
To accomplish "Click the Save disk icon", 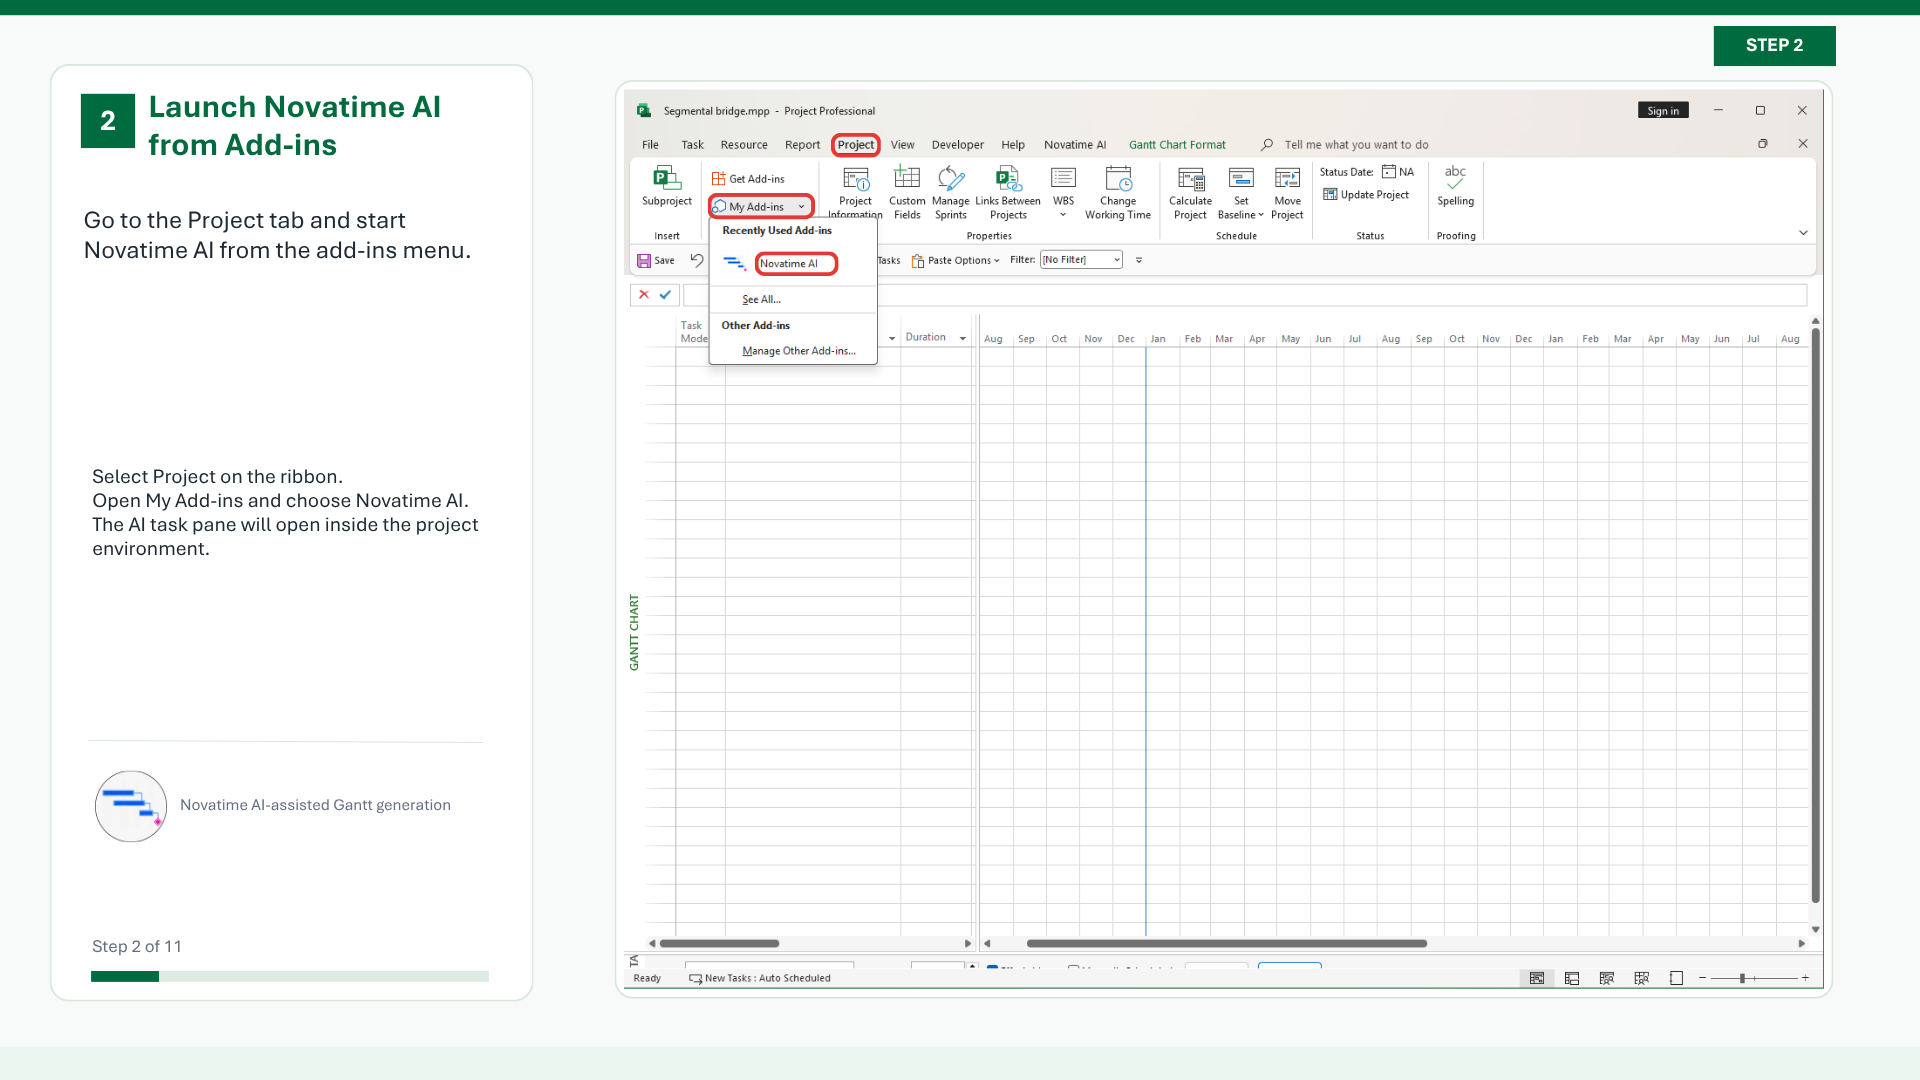I will (x=644, y=261).
